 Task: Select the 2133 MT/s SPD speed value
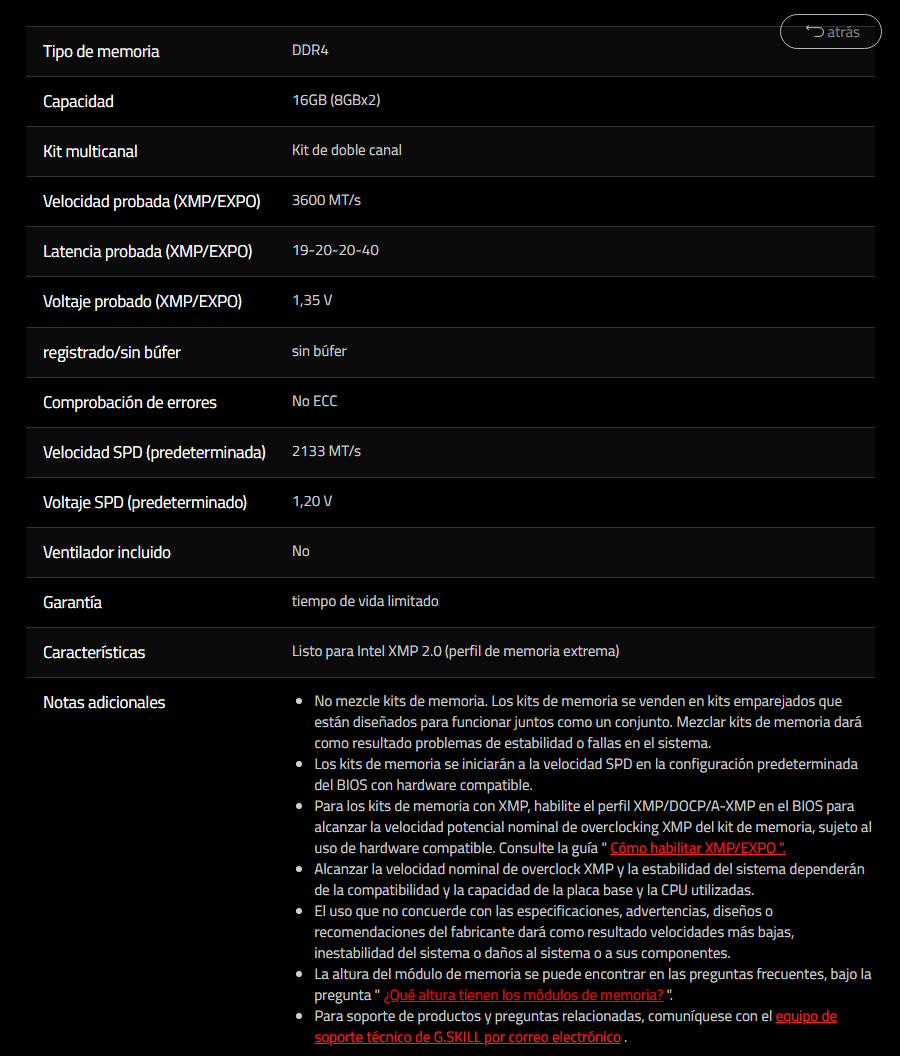click(x=326, y=451)
